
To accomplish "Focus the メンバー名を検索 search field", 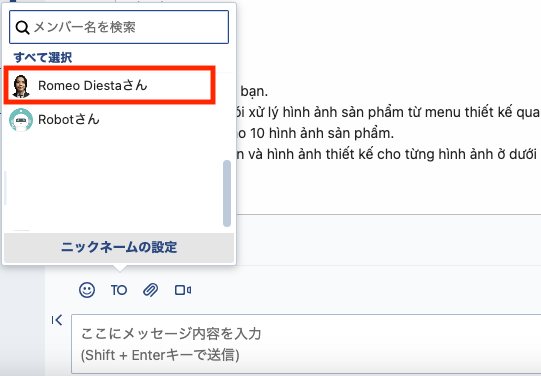I will [x=119, y=27].
